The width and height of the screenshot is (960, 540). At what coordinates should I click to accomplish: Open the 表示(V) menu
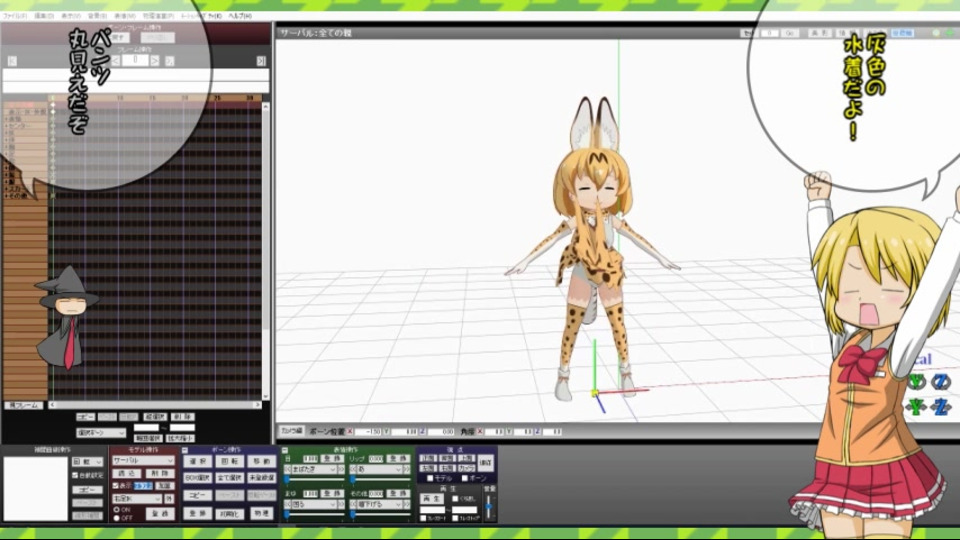click(70, 15)
